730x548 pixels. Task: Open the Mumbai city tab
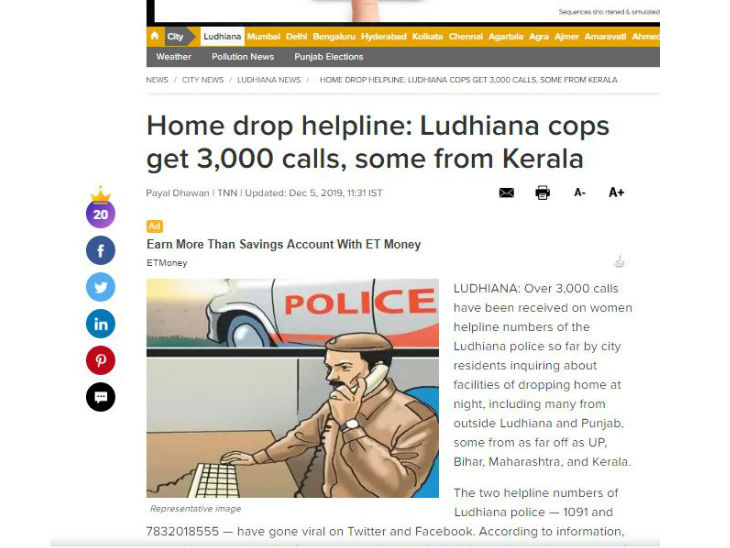(264, 37)
